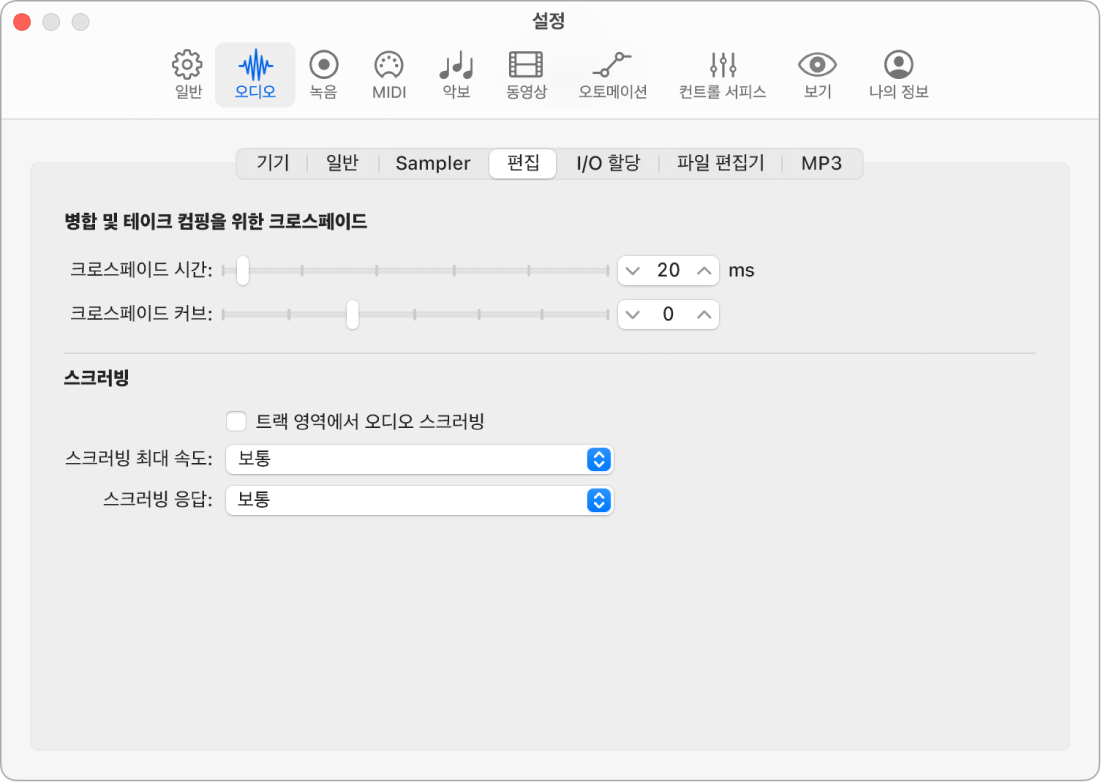The width and height of the screenshot is (1101, 782).
Task: Open the 동영상 film strip icon
Action: coord(526,74)
